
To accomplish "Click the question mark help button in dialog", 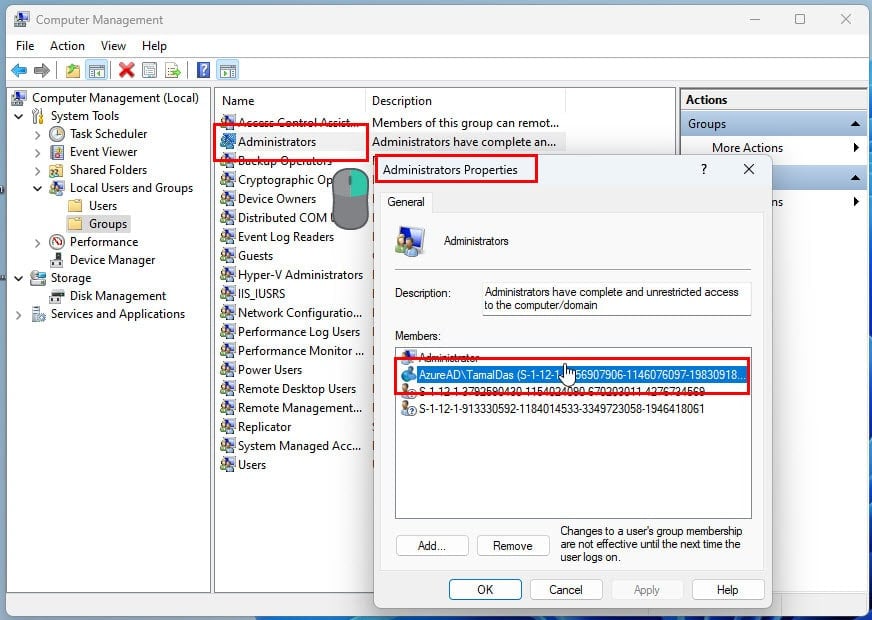I will coord(704,169).
